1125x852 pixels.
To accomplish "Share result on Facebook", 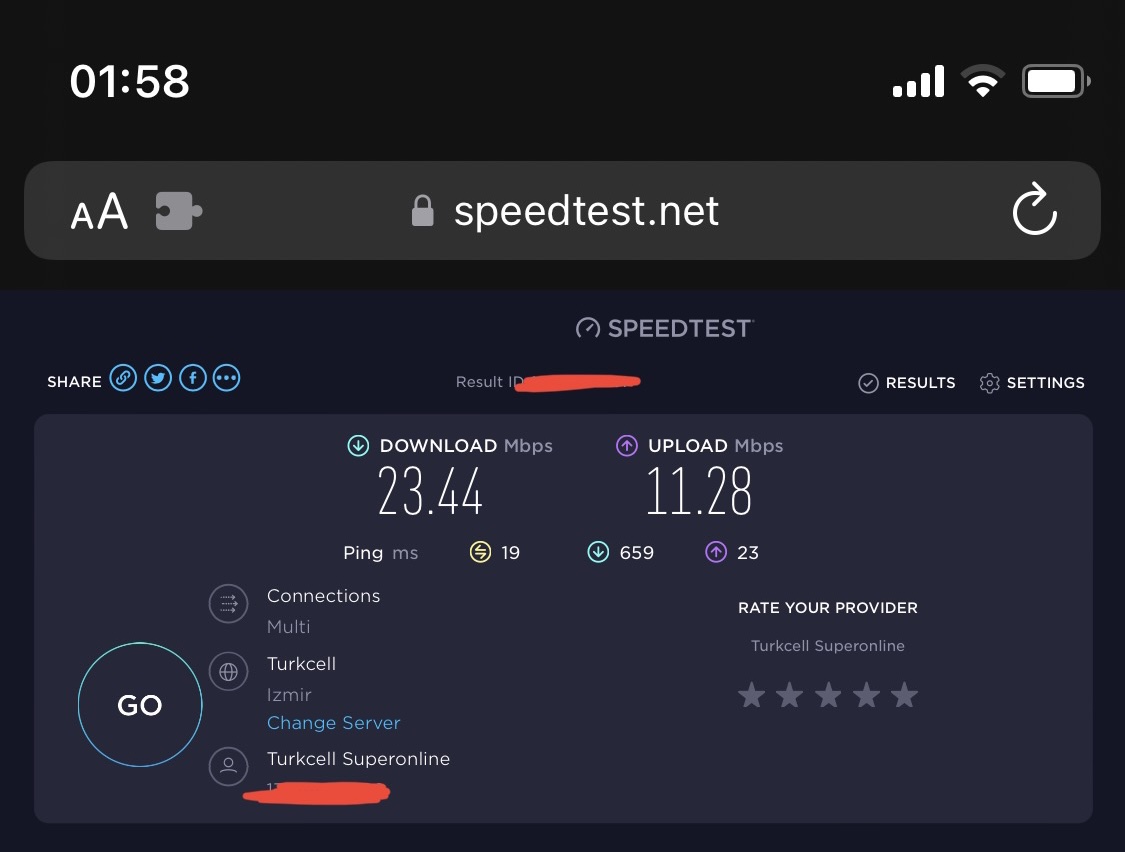I will pyautogui.click(x=192, y=378).
